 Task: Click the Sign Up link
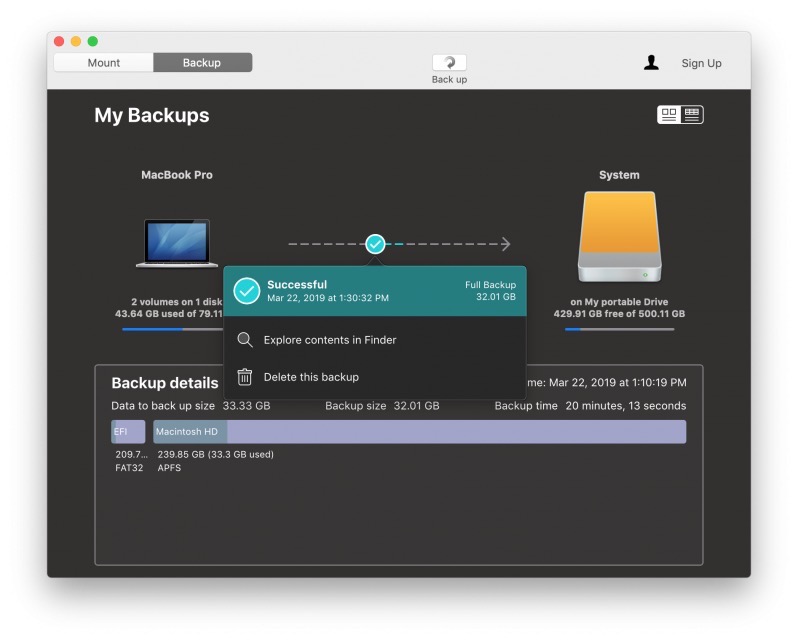pyautogui.click(x=701, y=63)
